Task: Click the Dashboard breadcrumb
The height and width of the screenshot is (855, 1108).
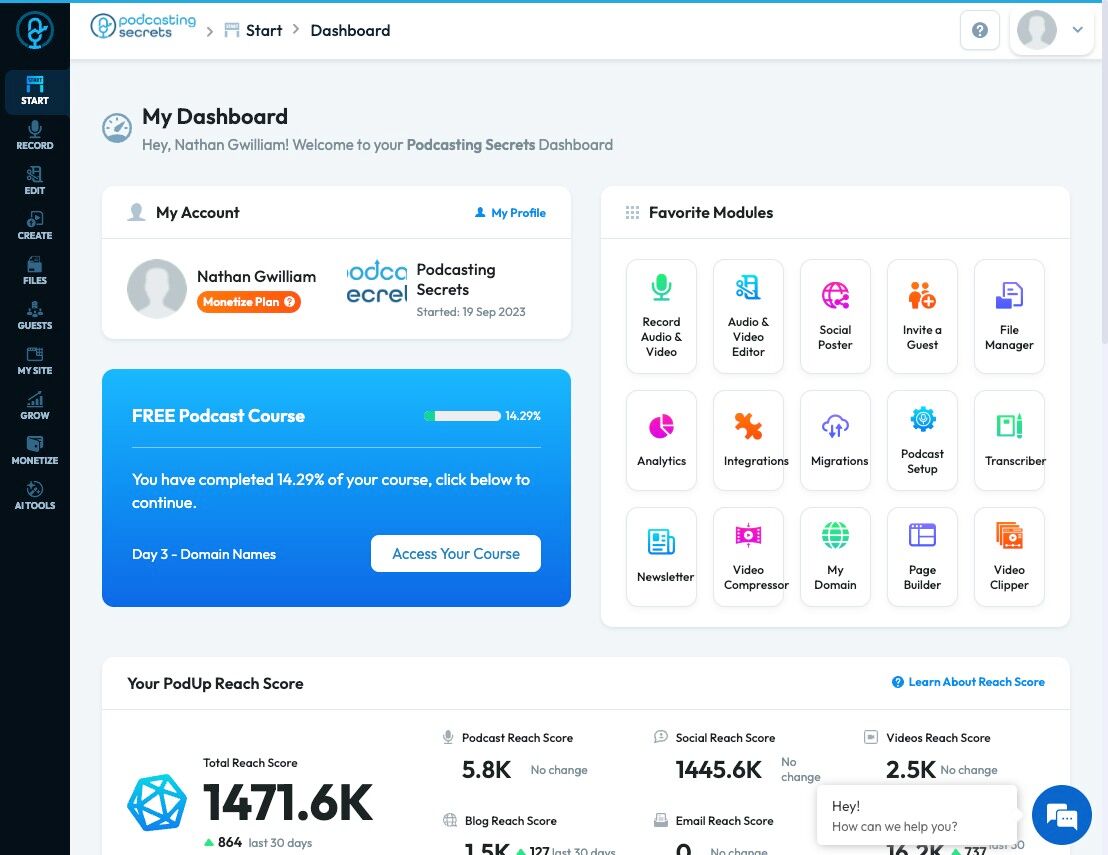Action: [350, 30]
